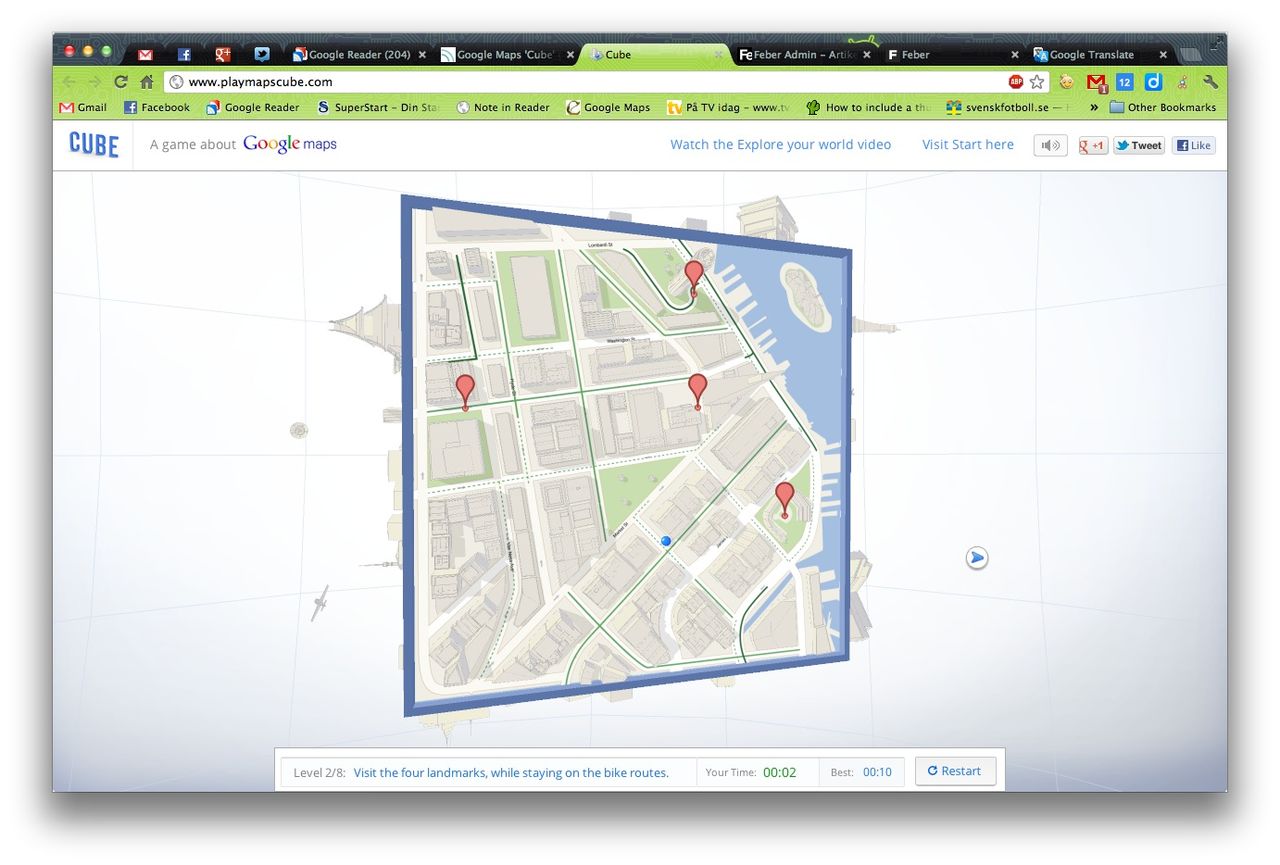Open the pinned Gmail tab
The height and width of the screenshot is (865, 1280).
[146, 55]
